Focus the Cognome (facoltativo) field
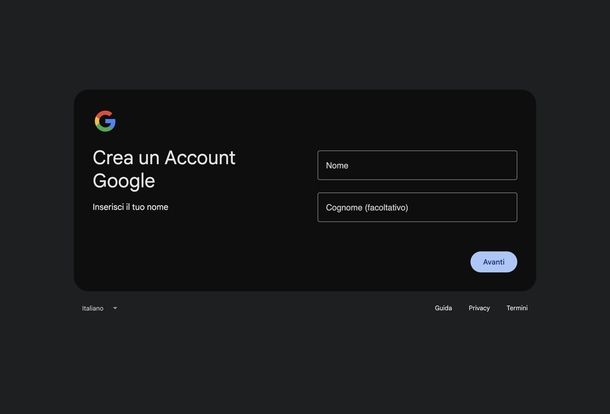The width and height of the screenshot is (610, 414). 417,207
